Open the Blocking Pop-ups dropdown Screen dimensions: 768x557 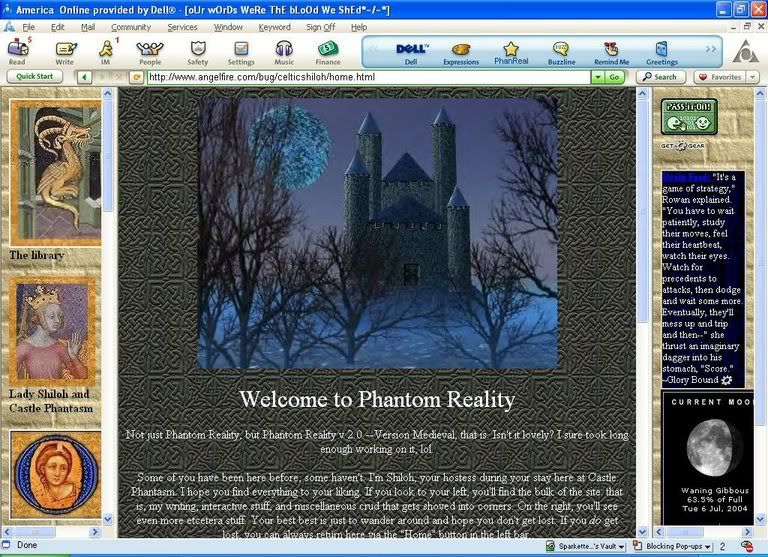point(707,546)
